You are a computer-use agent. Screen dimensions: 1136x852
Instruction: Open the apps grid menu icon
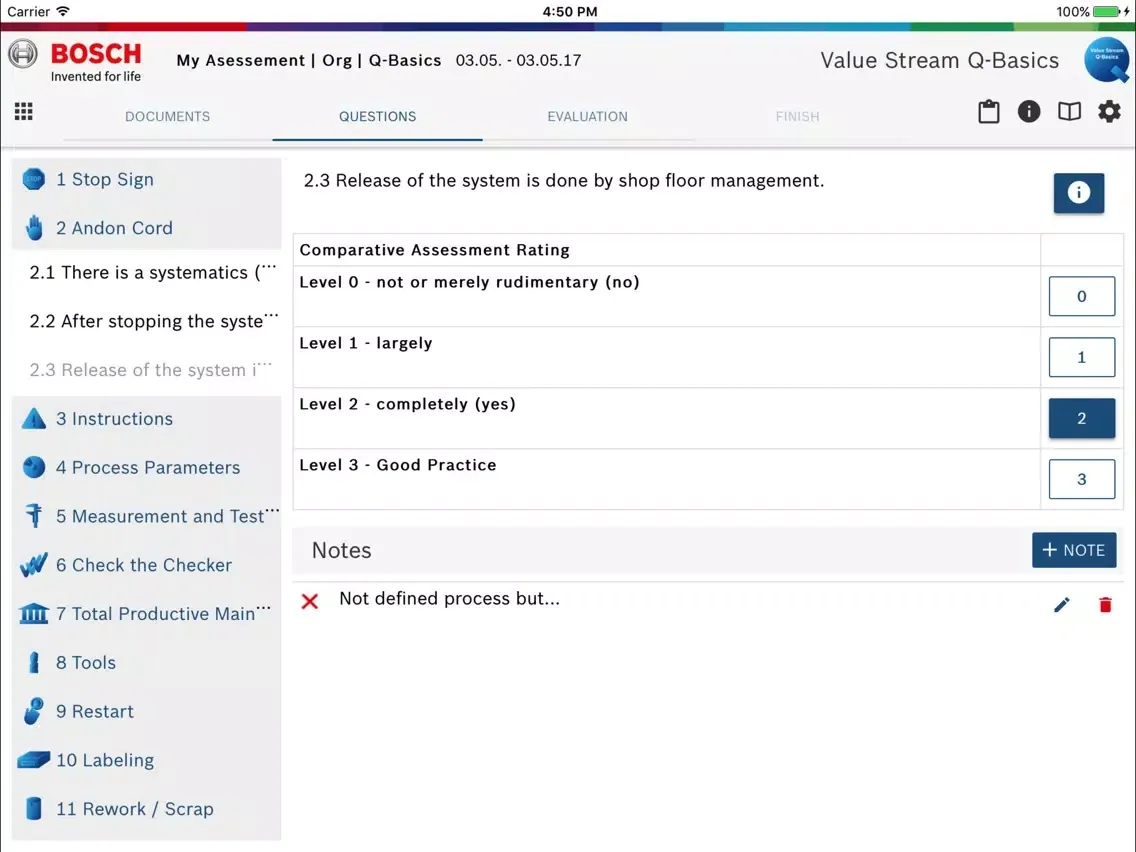24,112
